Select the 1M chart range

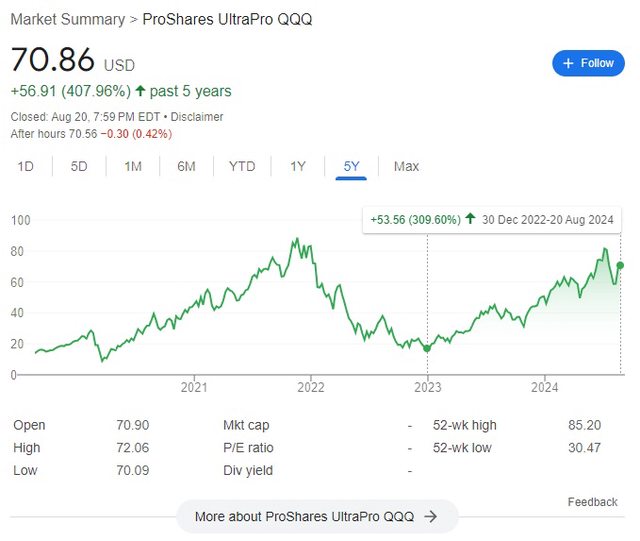tap(133, 167)
